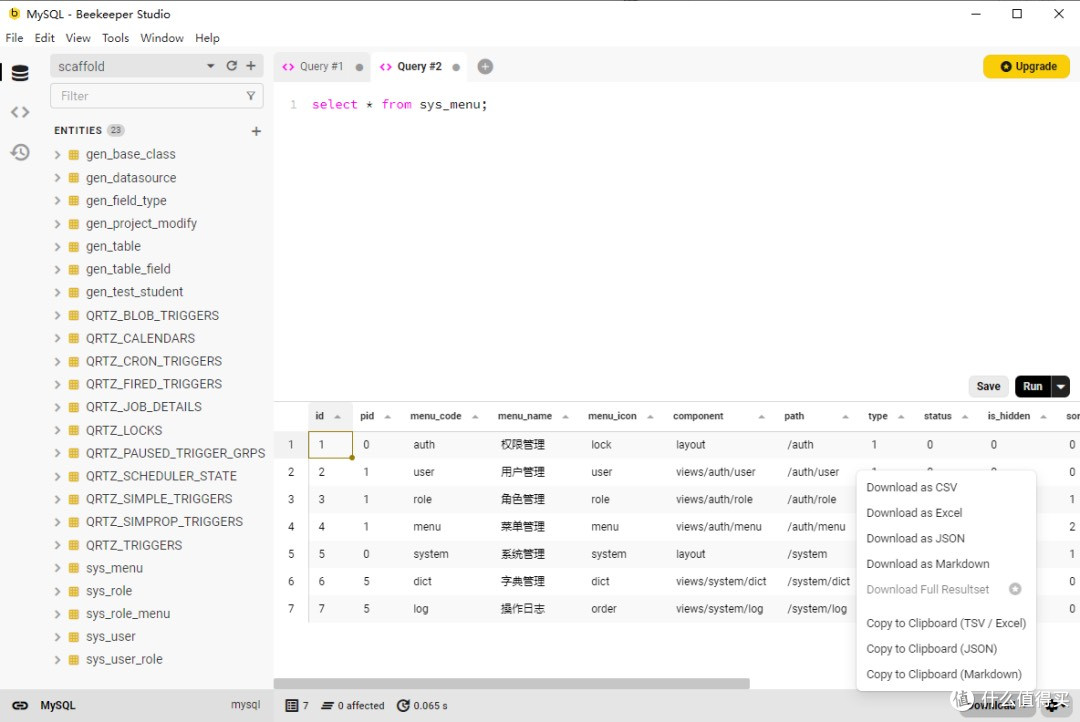
Task: Open the Tools menu
Action: point(115,38)
